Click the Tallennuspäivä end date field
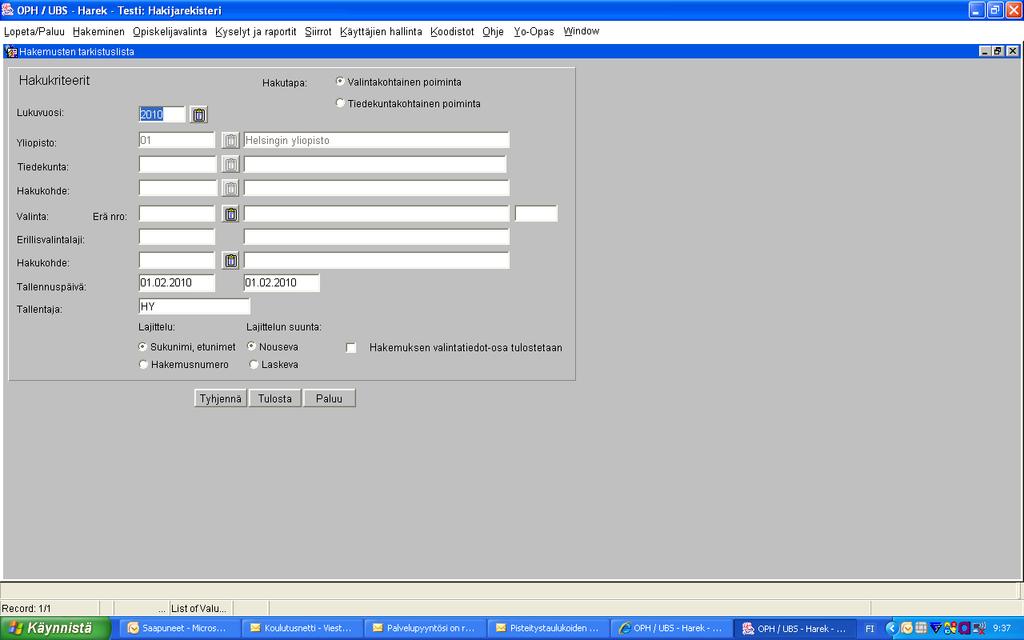This screenshot has width=1024, height=640. [281, 283]
